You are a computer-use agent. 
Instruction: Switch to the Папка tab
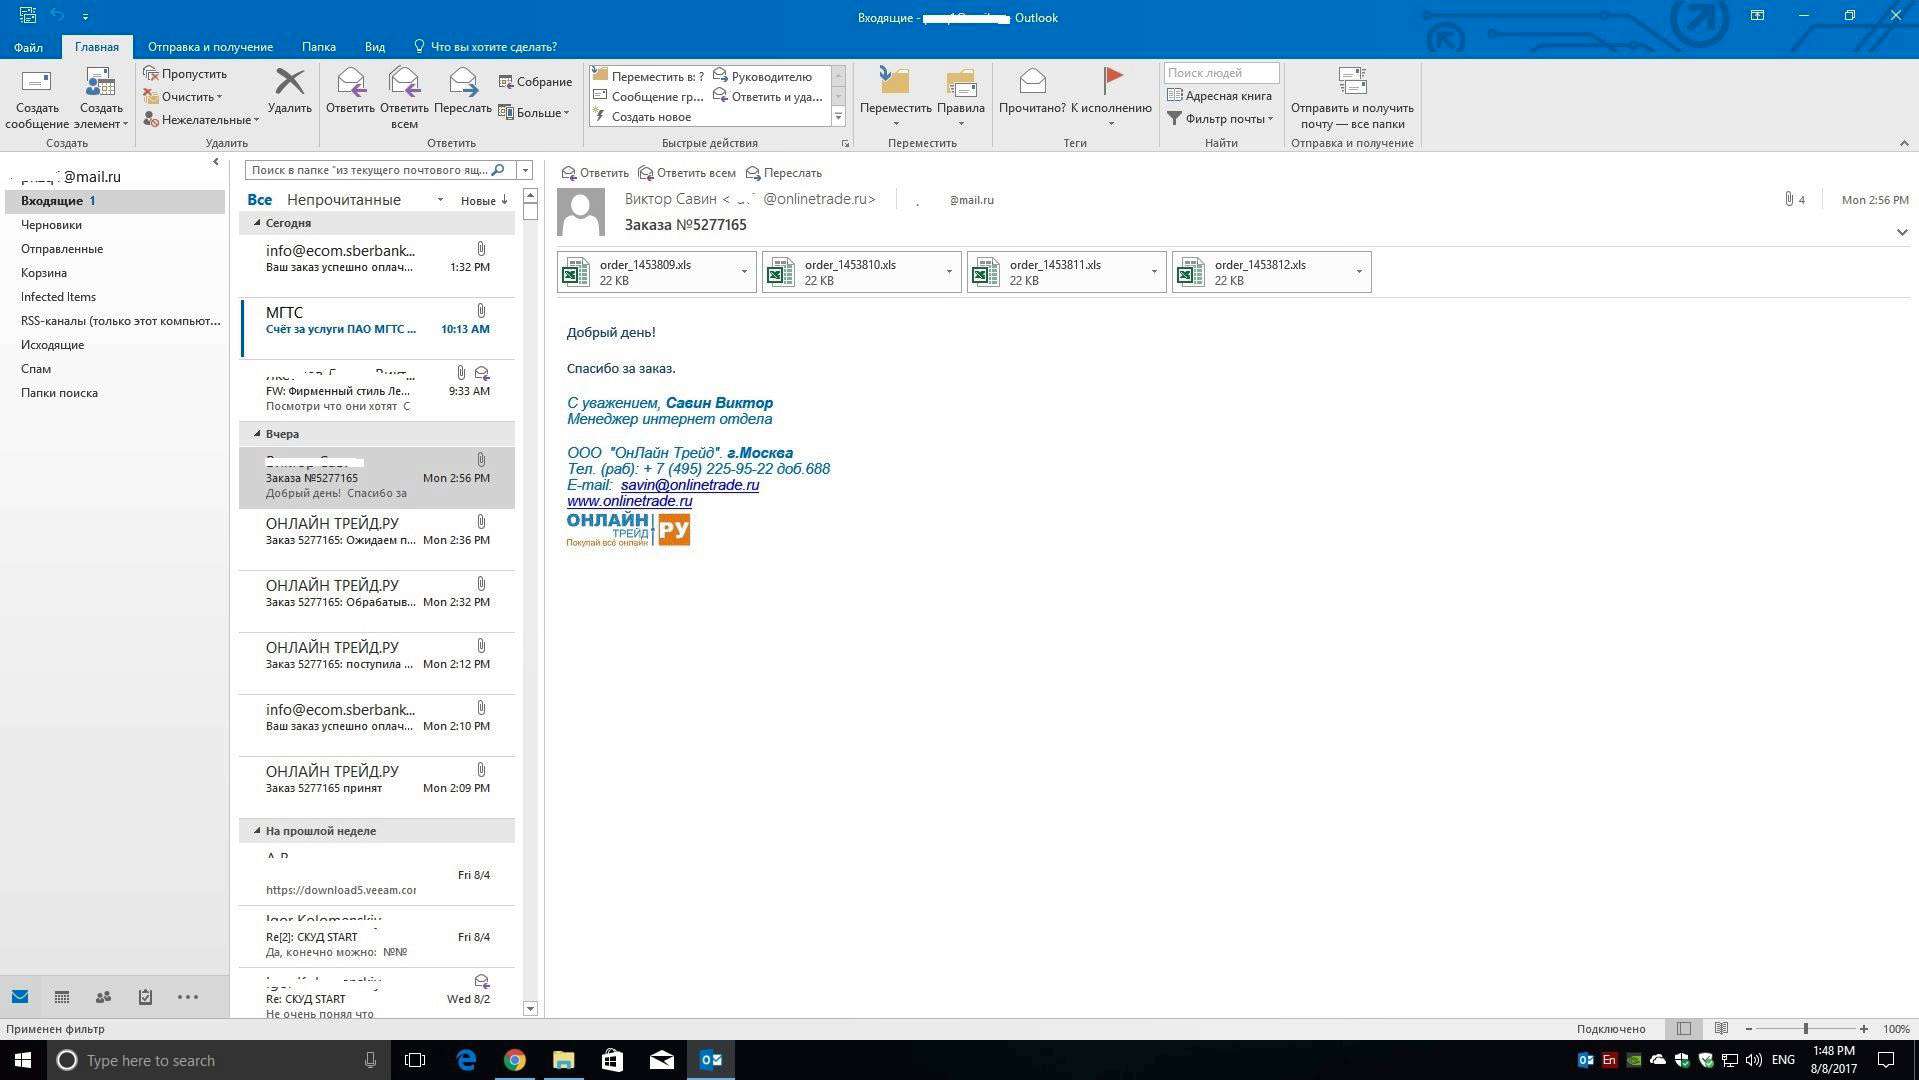pos(319,47)
